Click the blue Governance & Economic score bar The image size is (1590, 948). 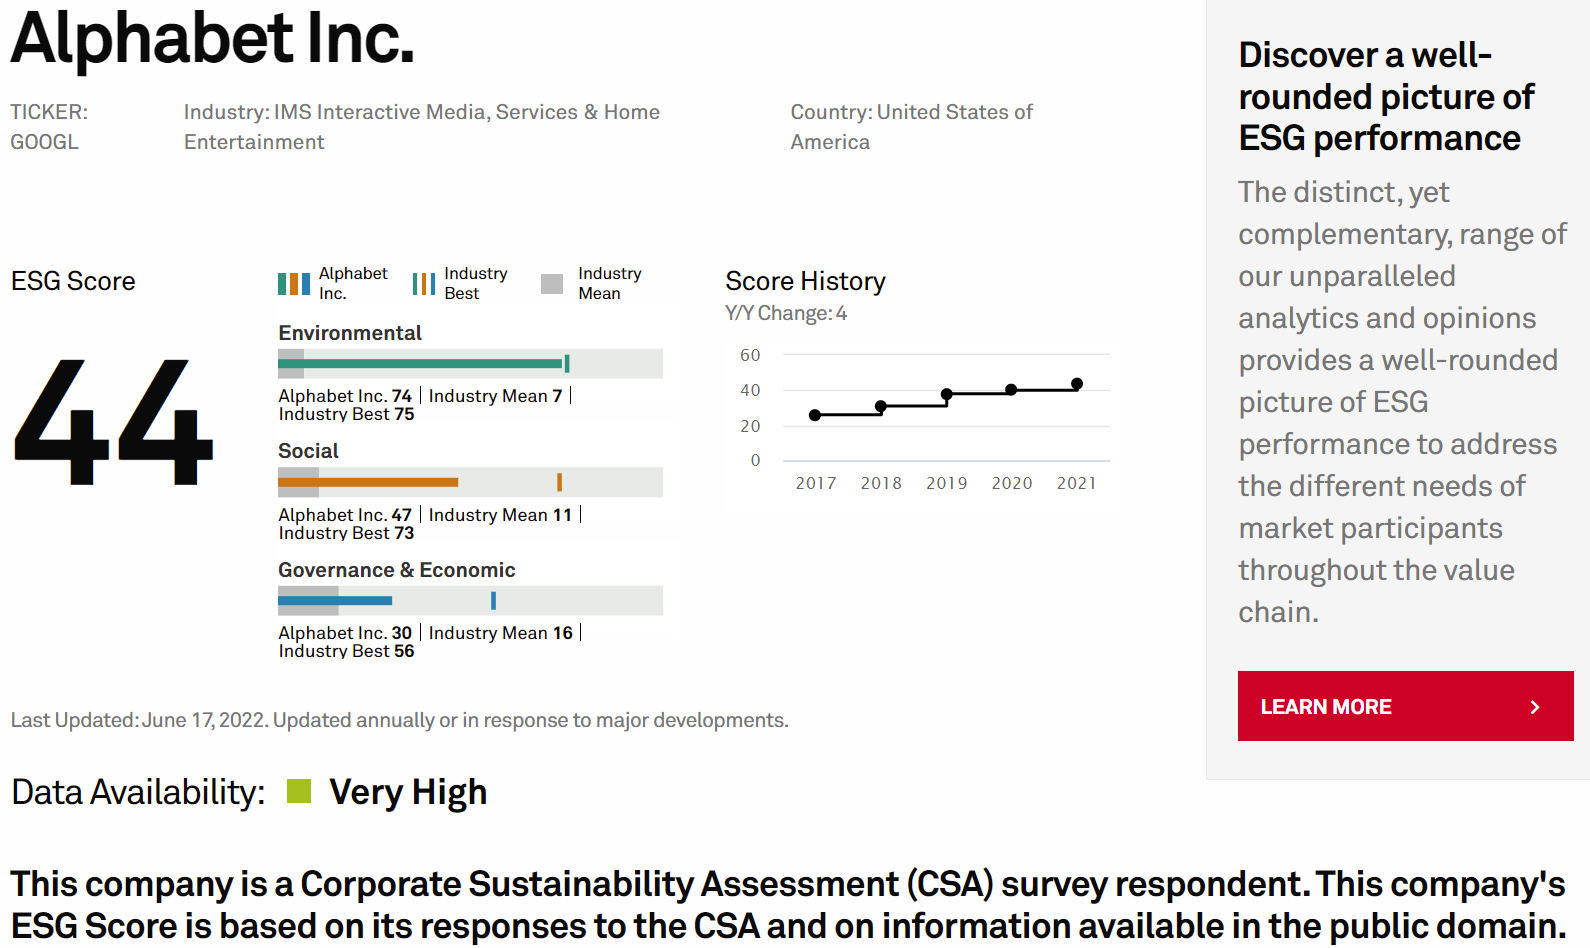tap(360, 600)
